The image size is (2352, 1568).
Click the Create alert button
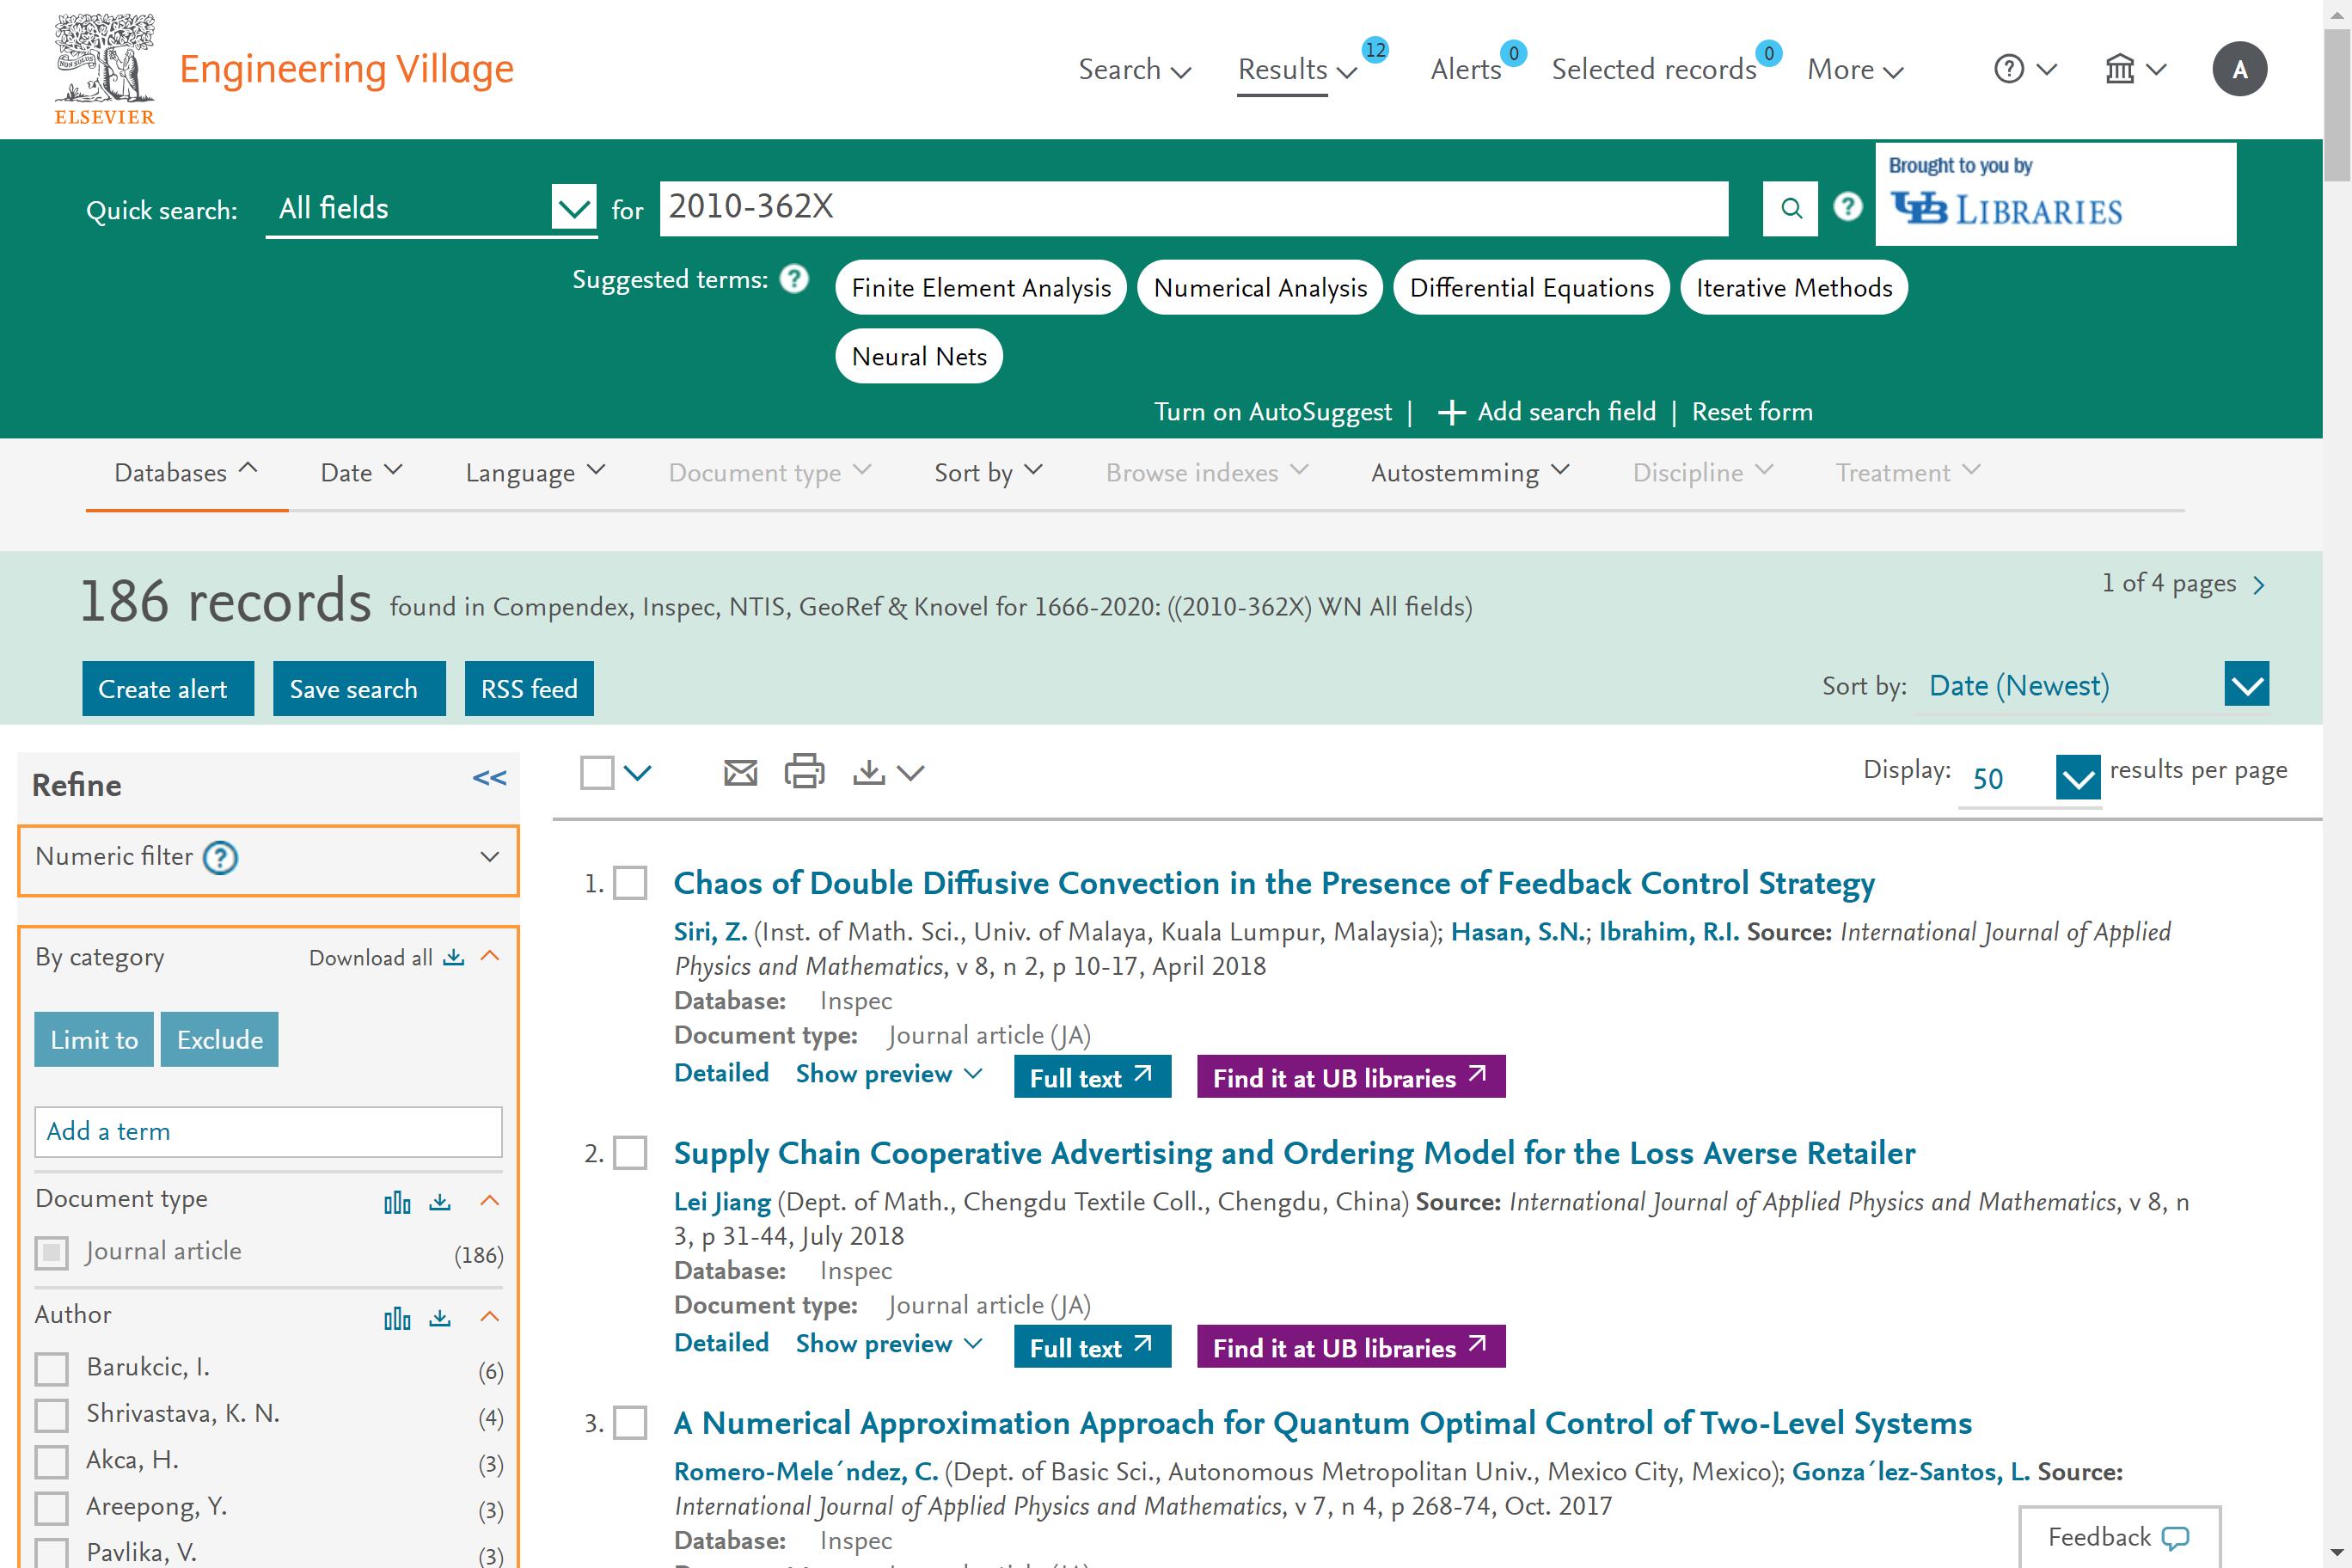click(168, 688)
